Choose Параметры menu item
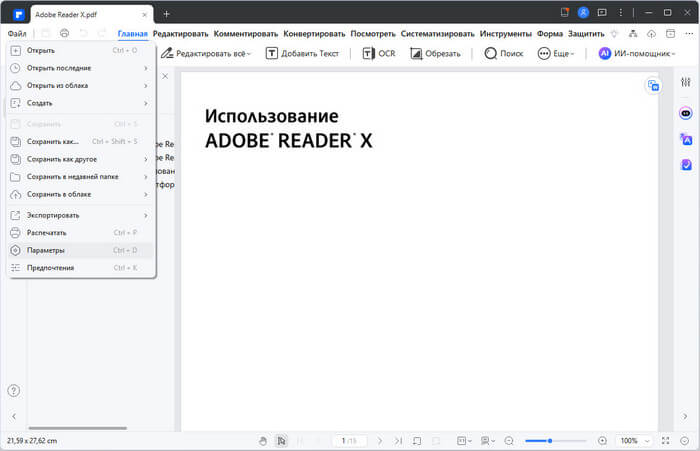Screen dimensions: 700x451 click(x=81, y=250)
